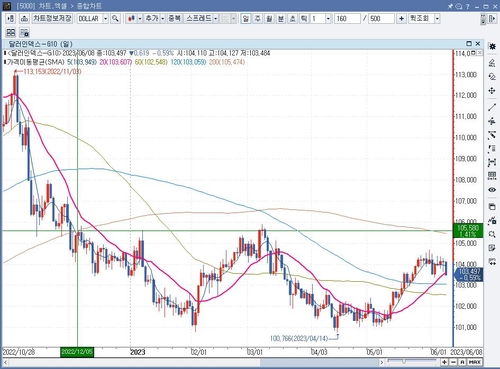The width and height of the screenshot is (500, 369).
Task: Select the four-arrow move tool in the right sidebar
Action: [x=492, y=91]
